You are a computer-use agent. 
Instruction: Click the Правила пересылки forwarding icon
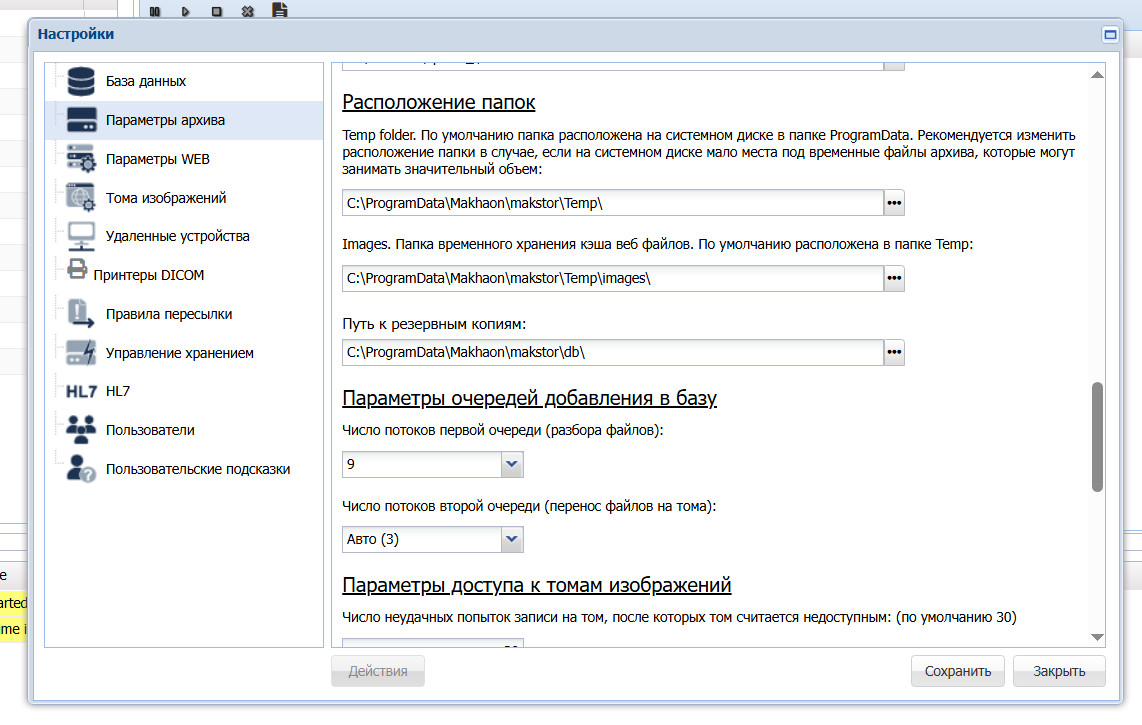point(81,313)
